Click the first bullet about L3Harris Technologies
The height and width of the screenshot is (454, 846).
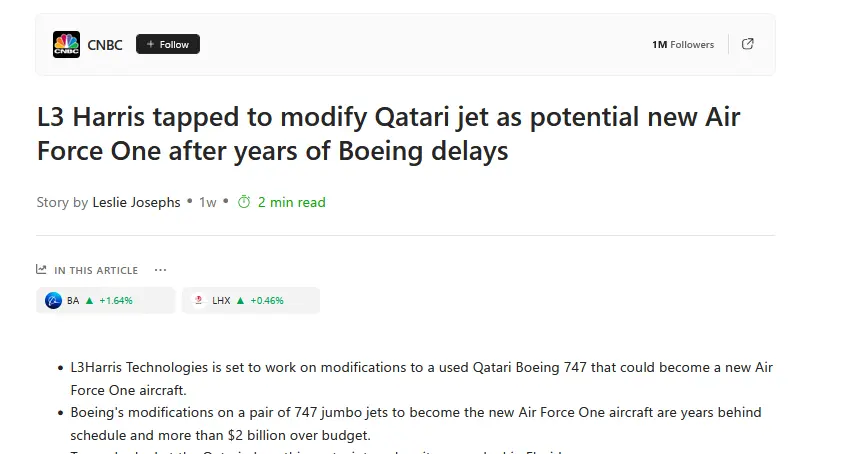point(421,378)
